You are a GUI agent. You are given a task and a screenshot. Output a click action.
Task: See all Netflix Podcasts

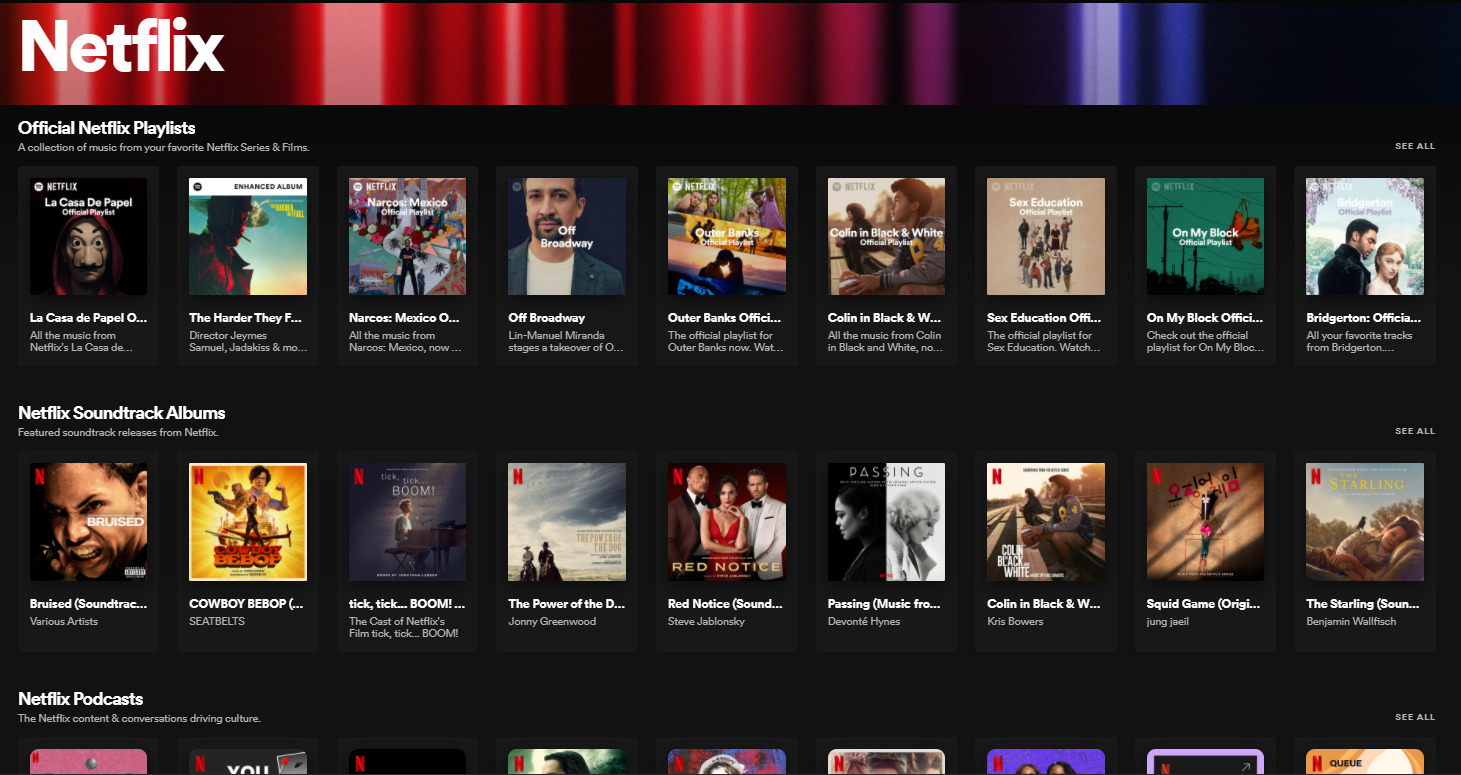click(x=1414, y=717)
